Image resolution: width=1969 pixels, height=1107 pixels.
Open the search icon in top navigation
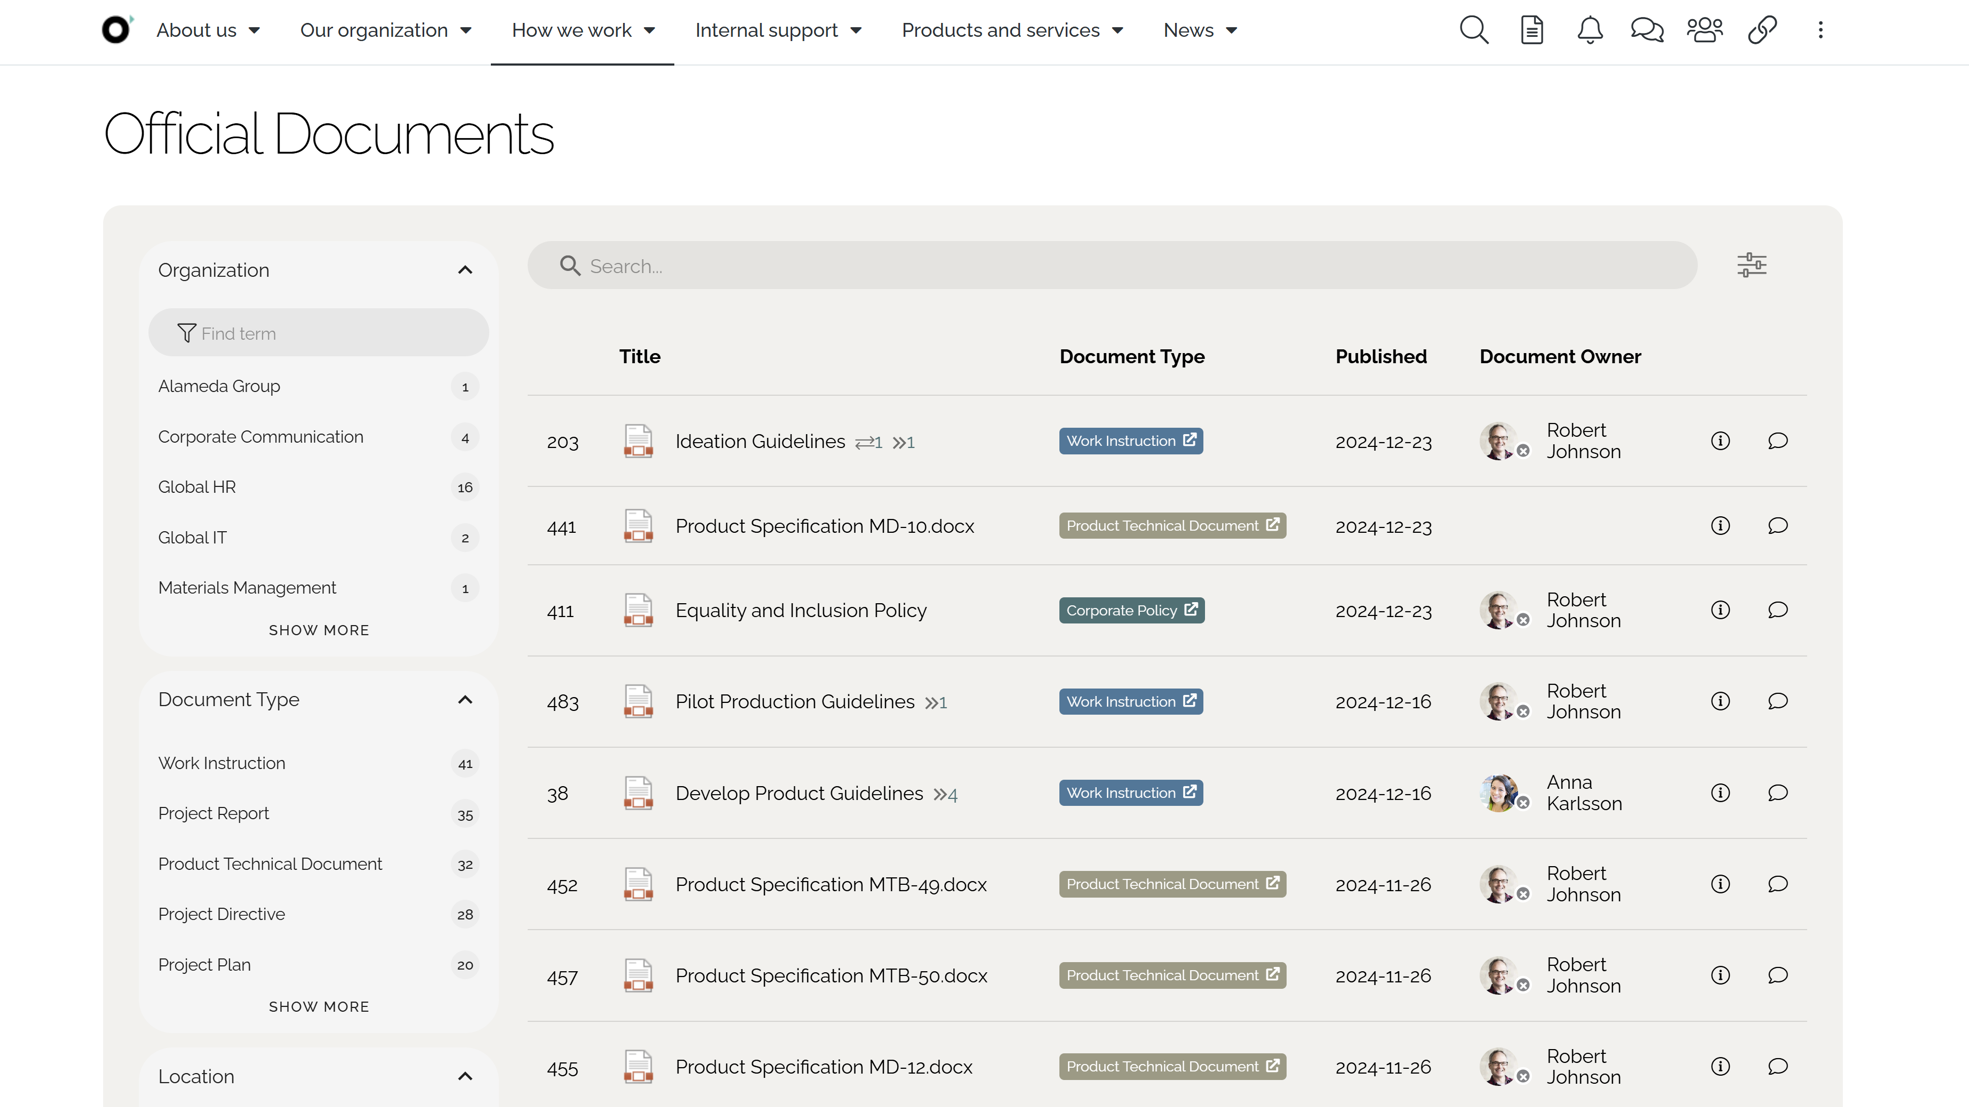pyautogui.click(x=1474, y=30)
